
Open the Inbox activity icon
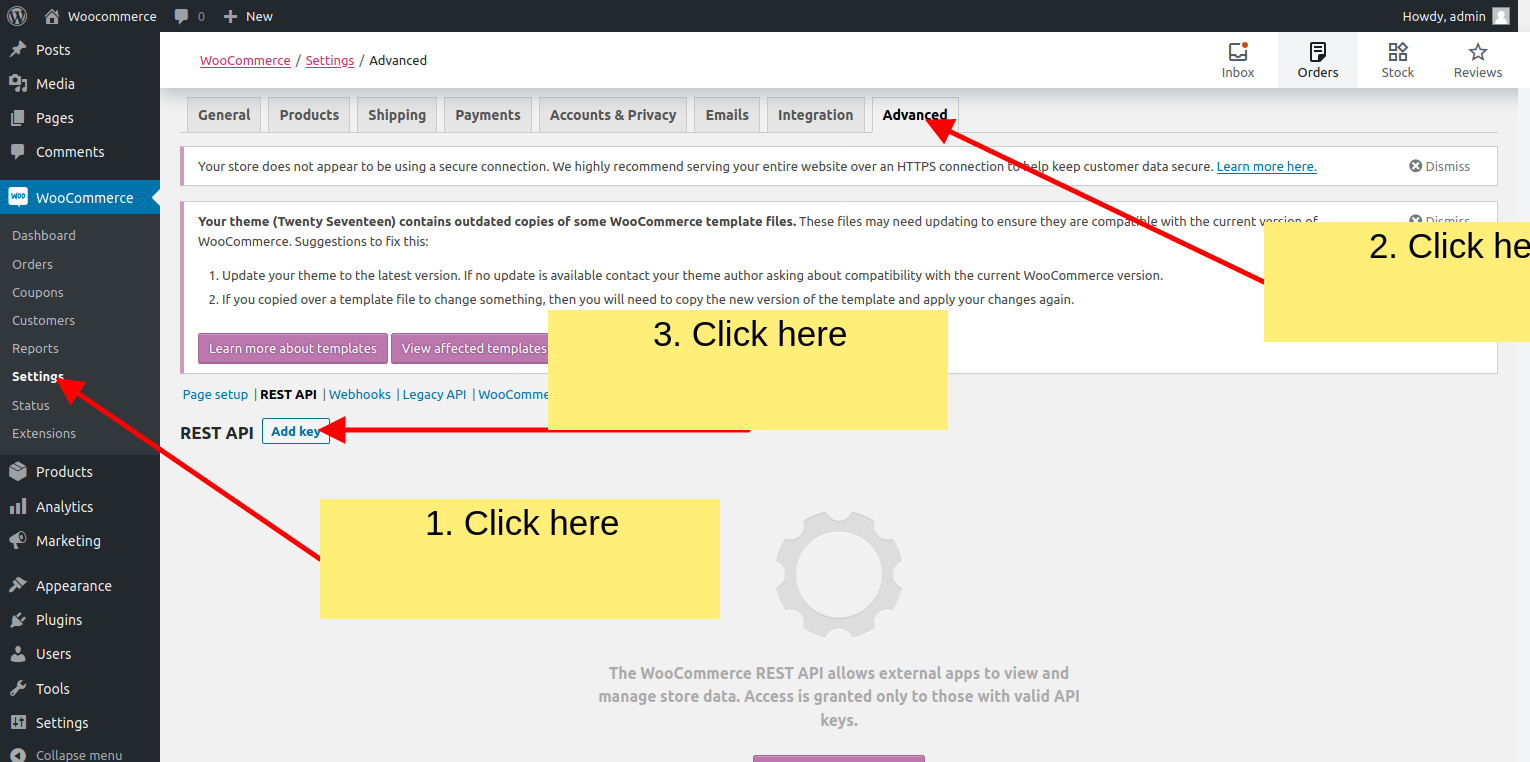pyautogui.click(x=1238, y=52)
